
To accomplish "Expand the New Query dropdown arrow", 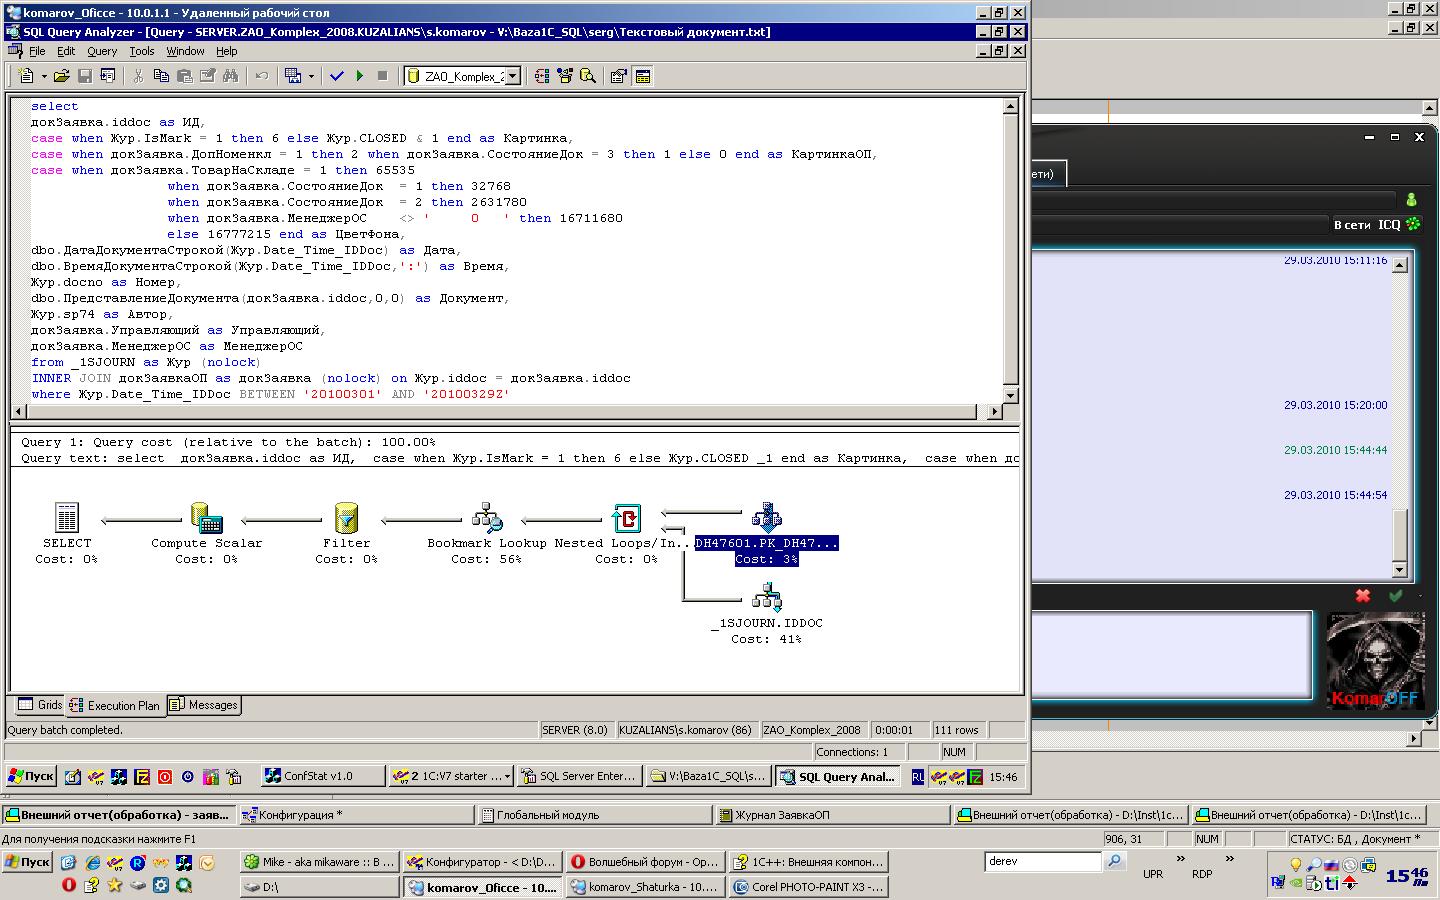I will (x=43, y=76).
